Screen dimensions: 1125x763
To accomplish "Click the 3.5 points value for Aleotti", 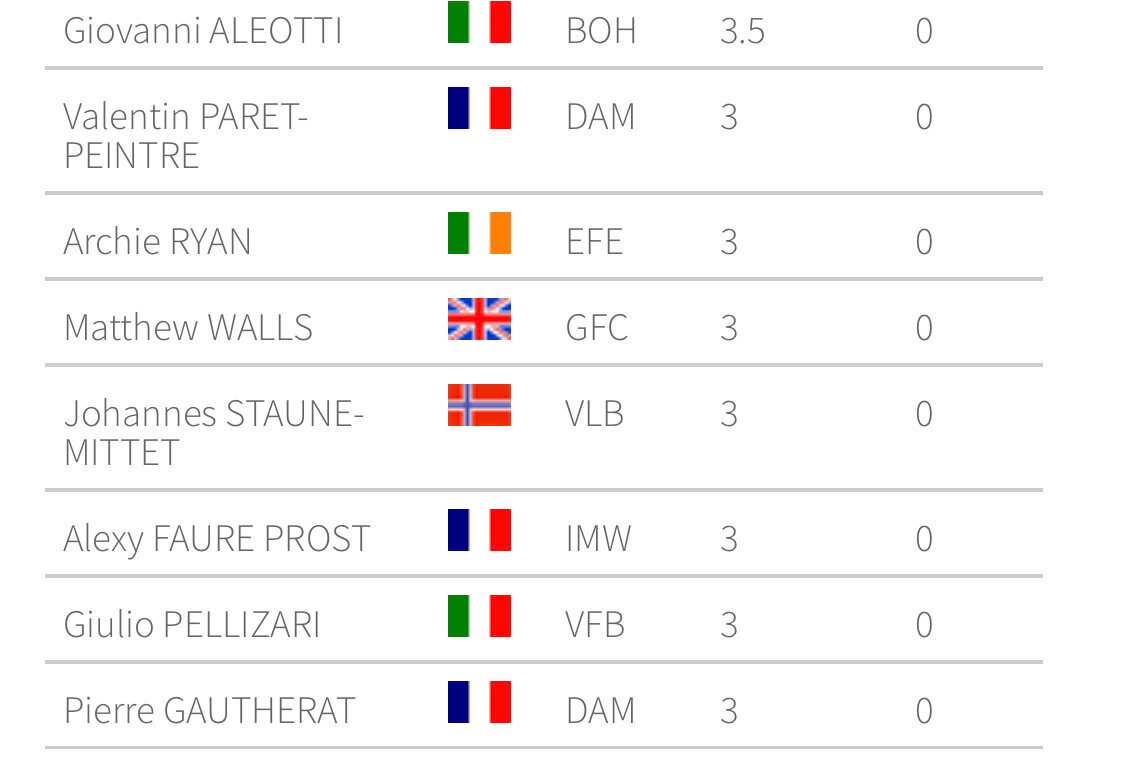I will pos(742,31).
